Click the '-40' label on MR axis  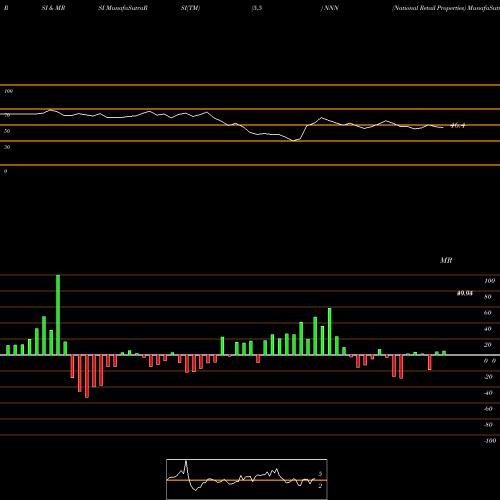coord(488,393)
